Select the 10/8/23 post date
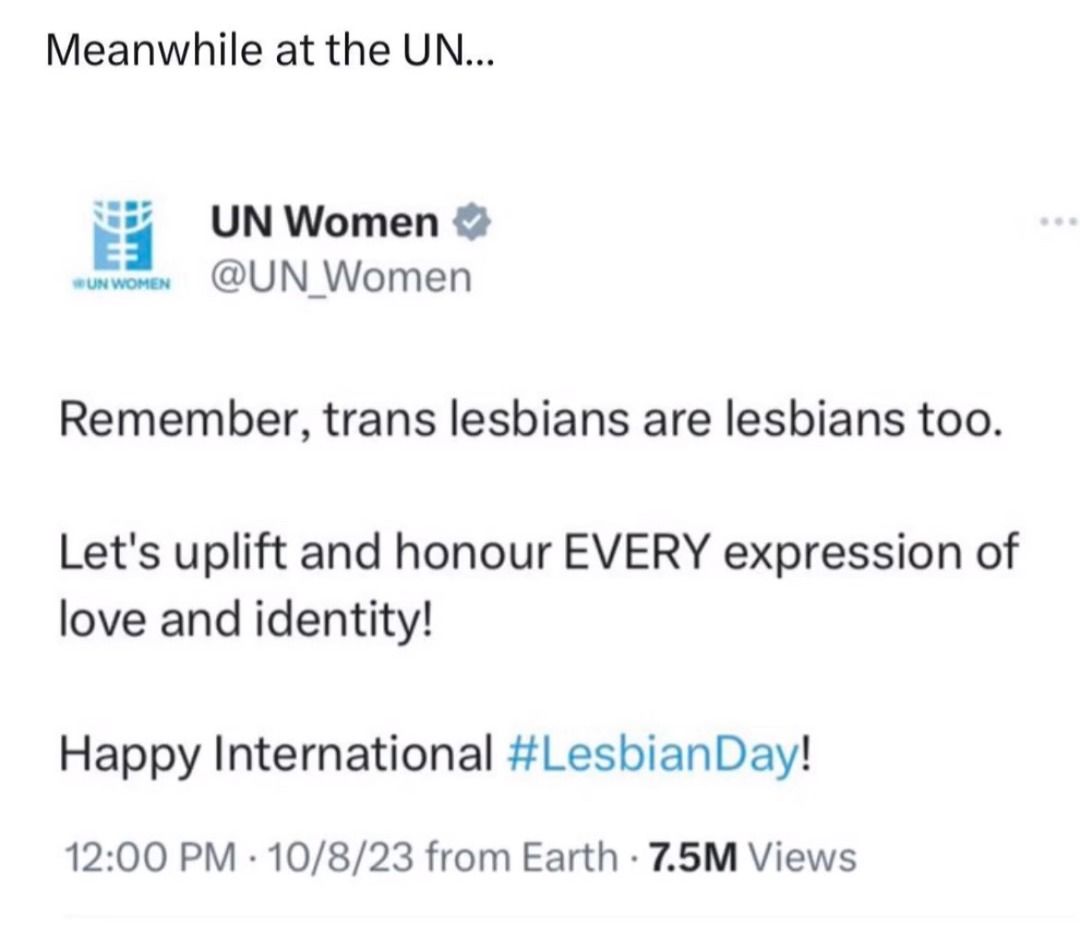 pos(342,858)
